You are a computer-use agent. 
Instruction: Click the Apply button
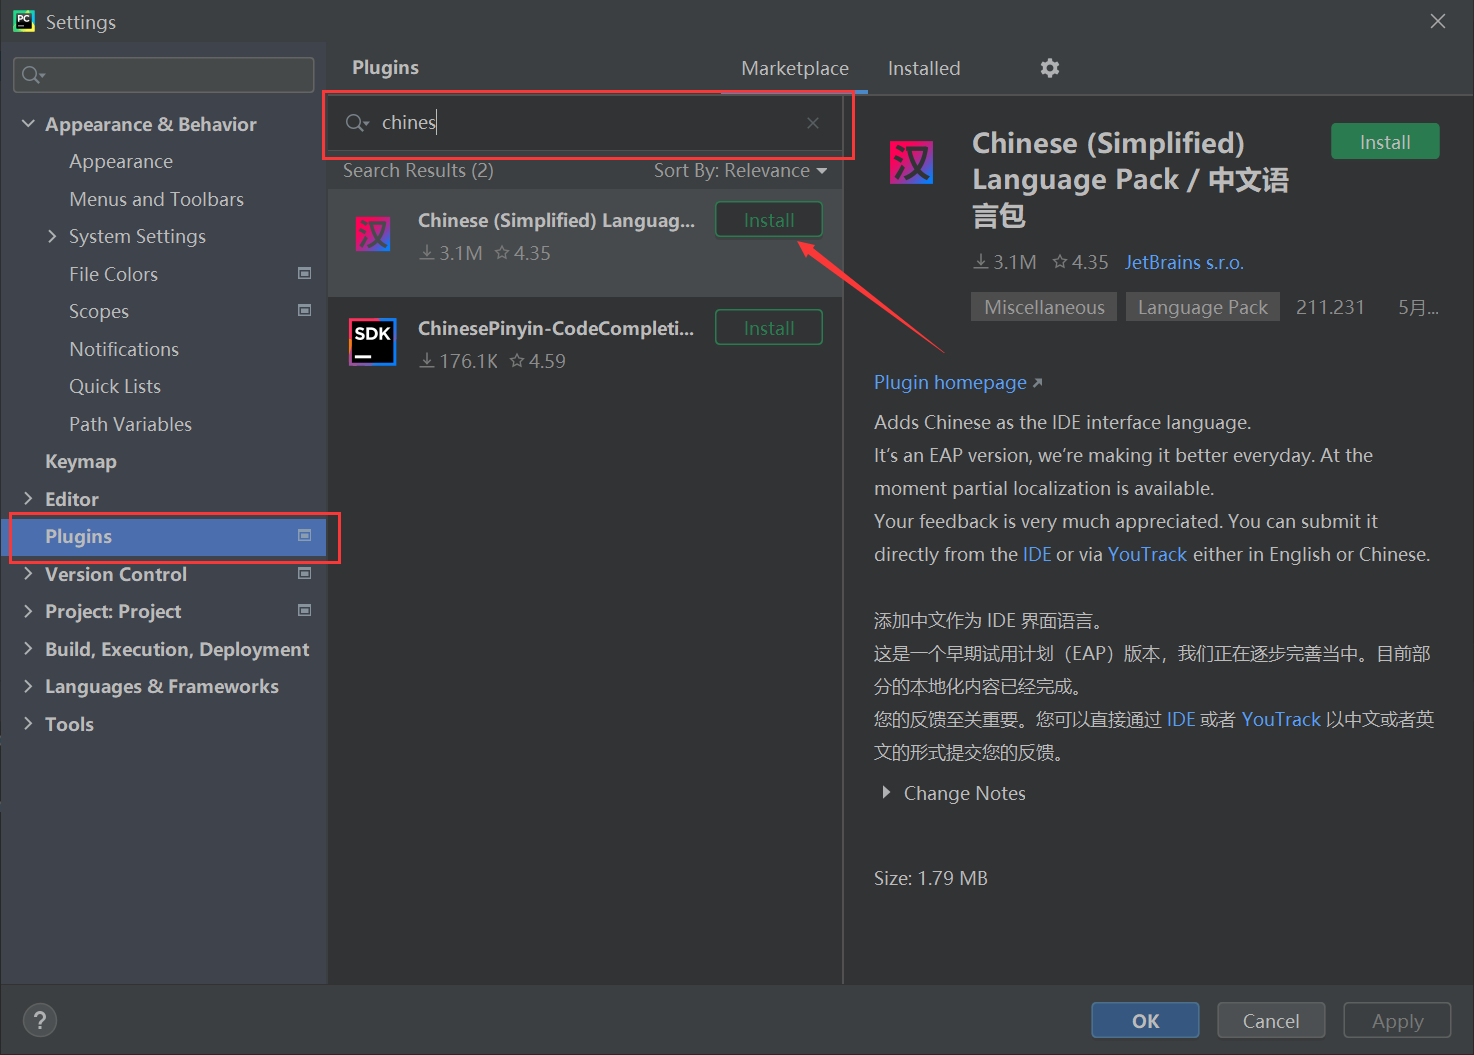pyautogui.click(x=1397, y=1020)
